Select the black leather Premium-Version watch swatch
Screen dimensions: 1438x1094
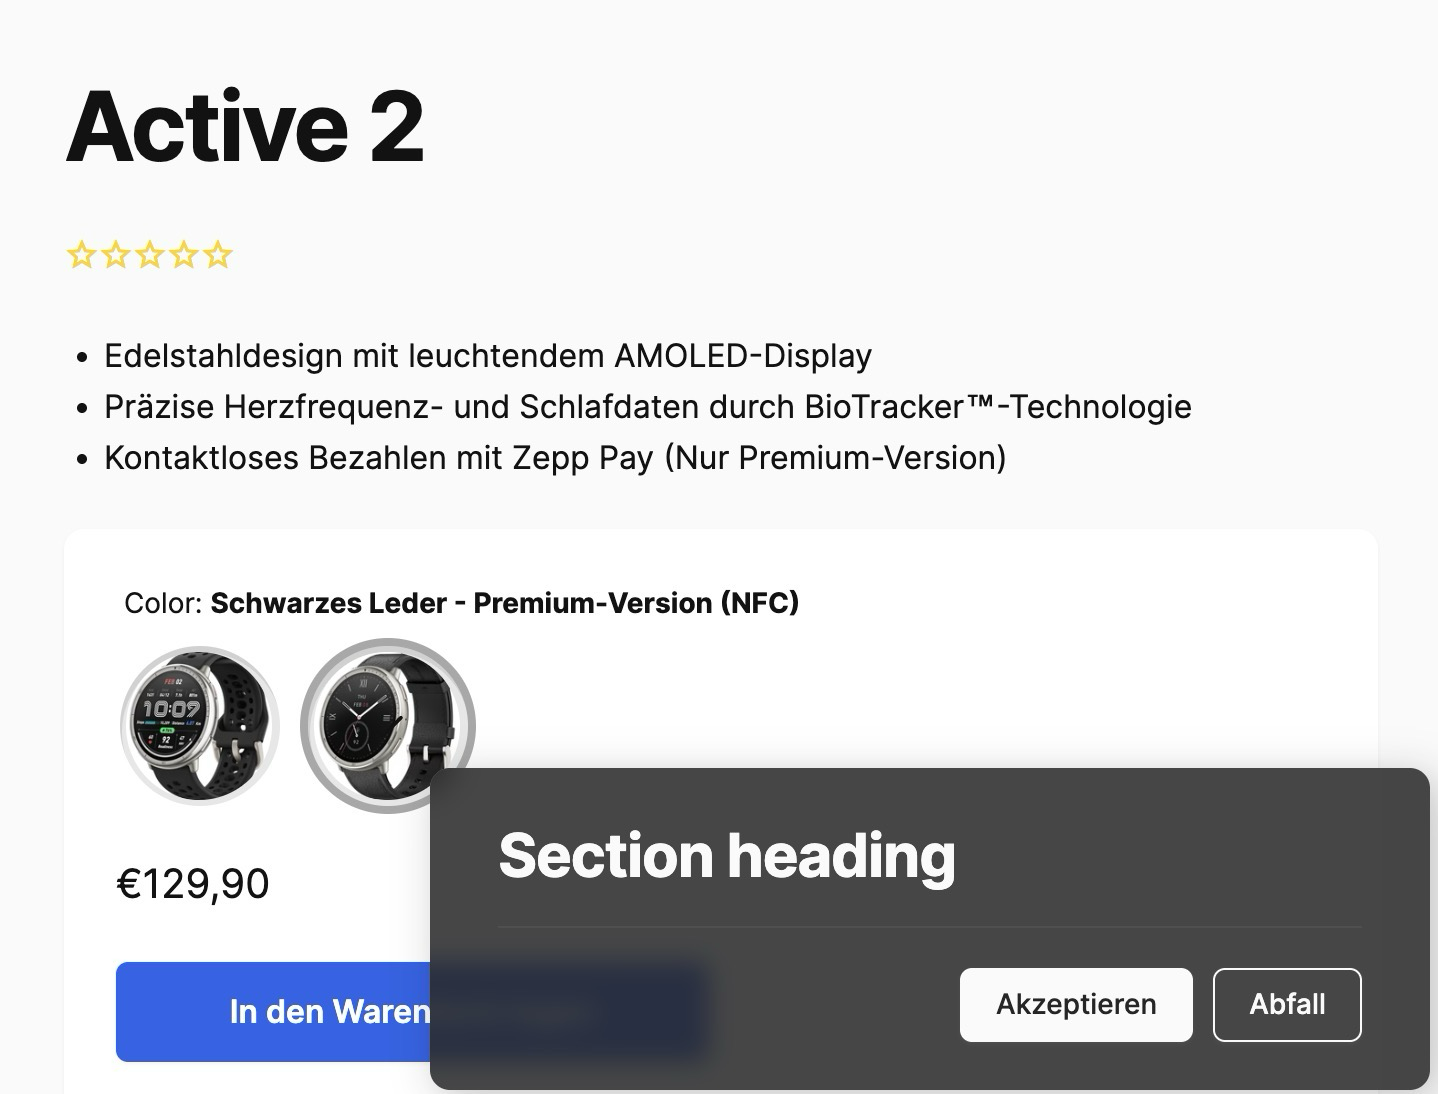[x=388, y=726]
